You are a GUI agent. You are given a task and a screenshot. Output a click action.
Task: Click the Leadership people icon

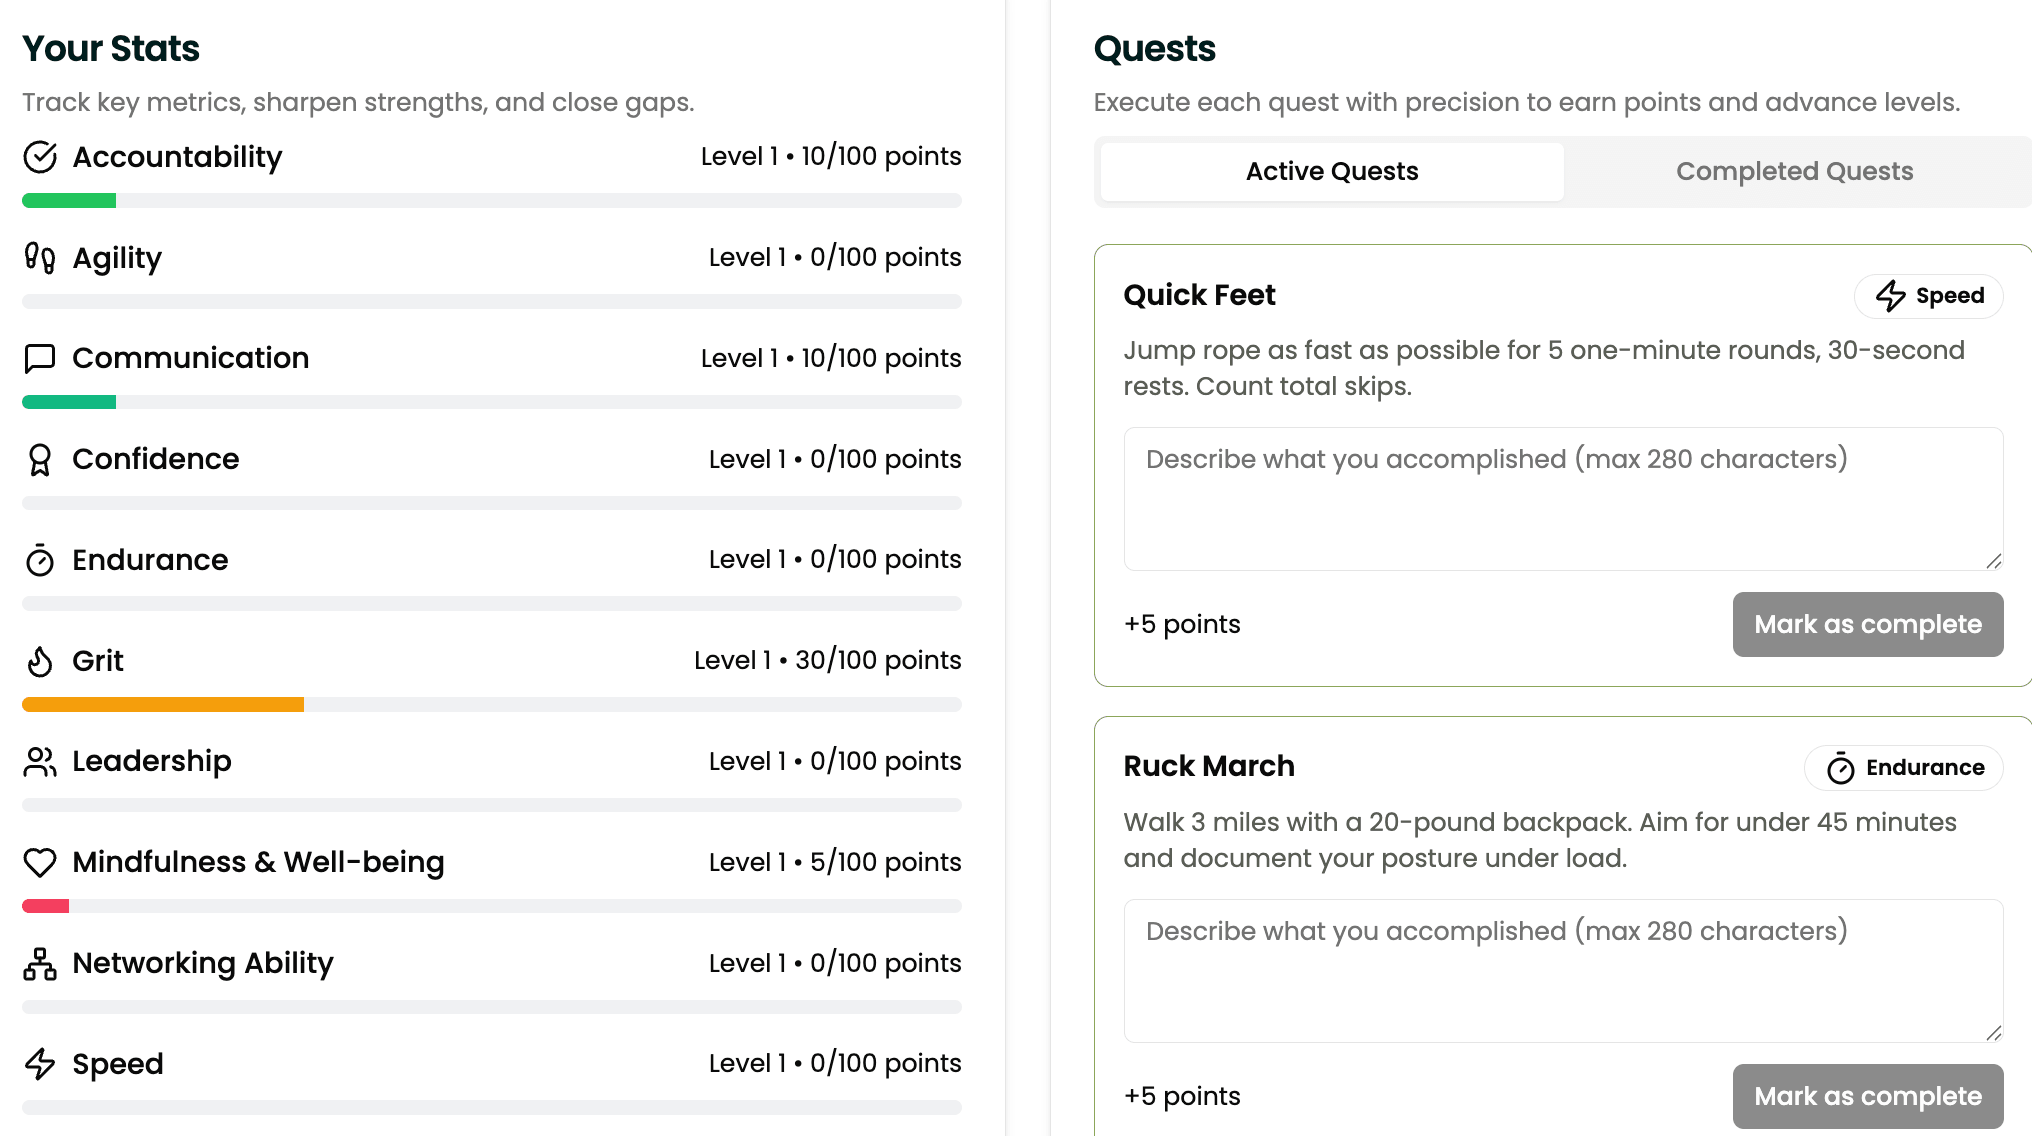tap(40, 762)
